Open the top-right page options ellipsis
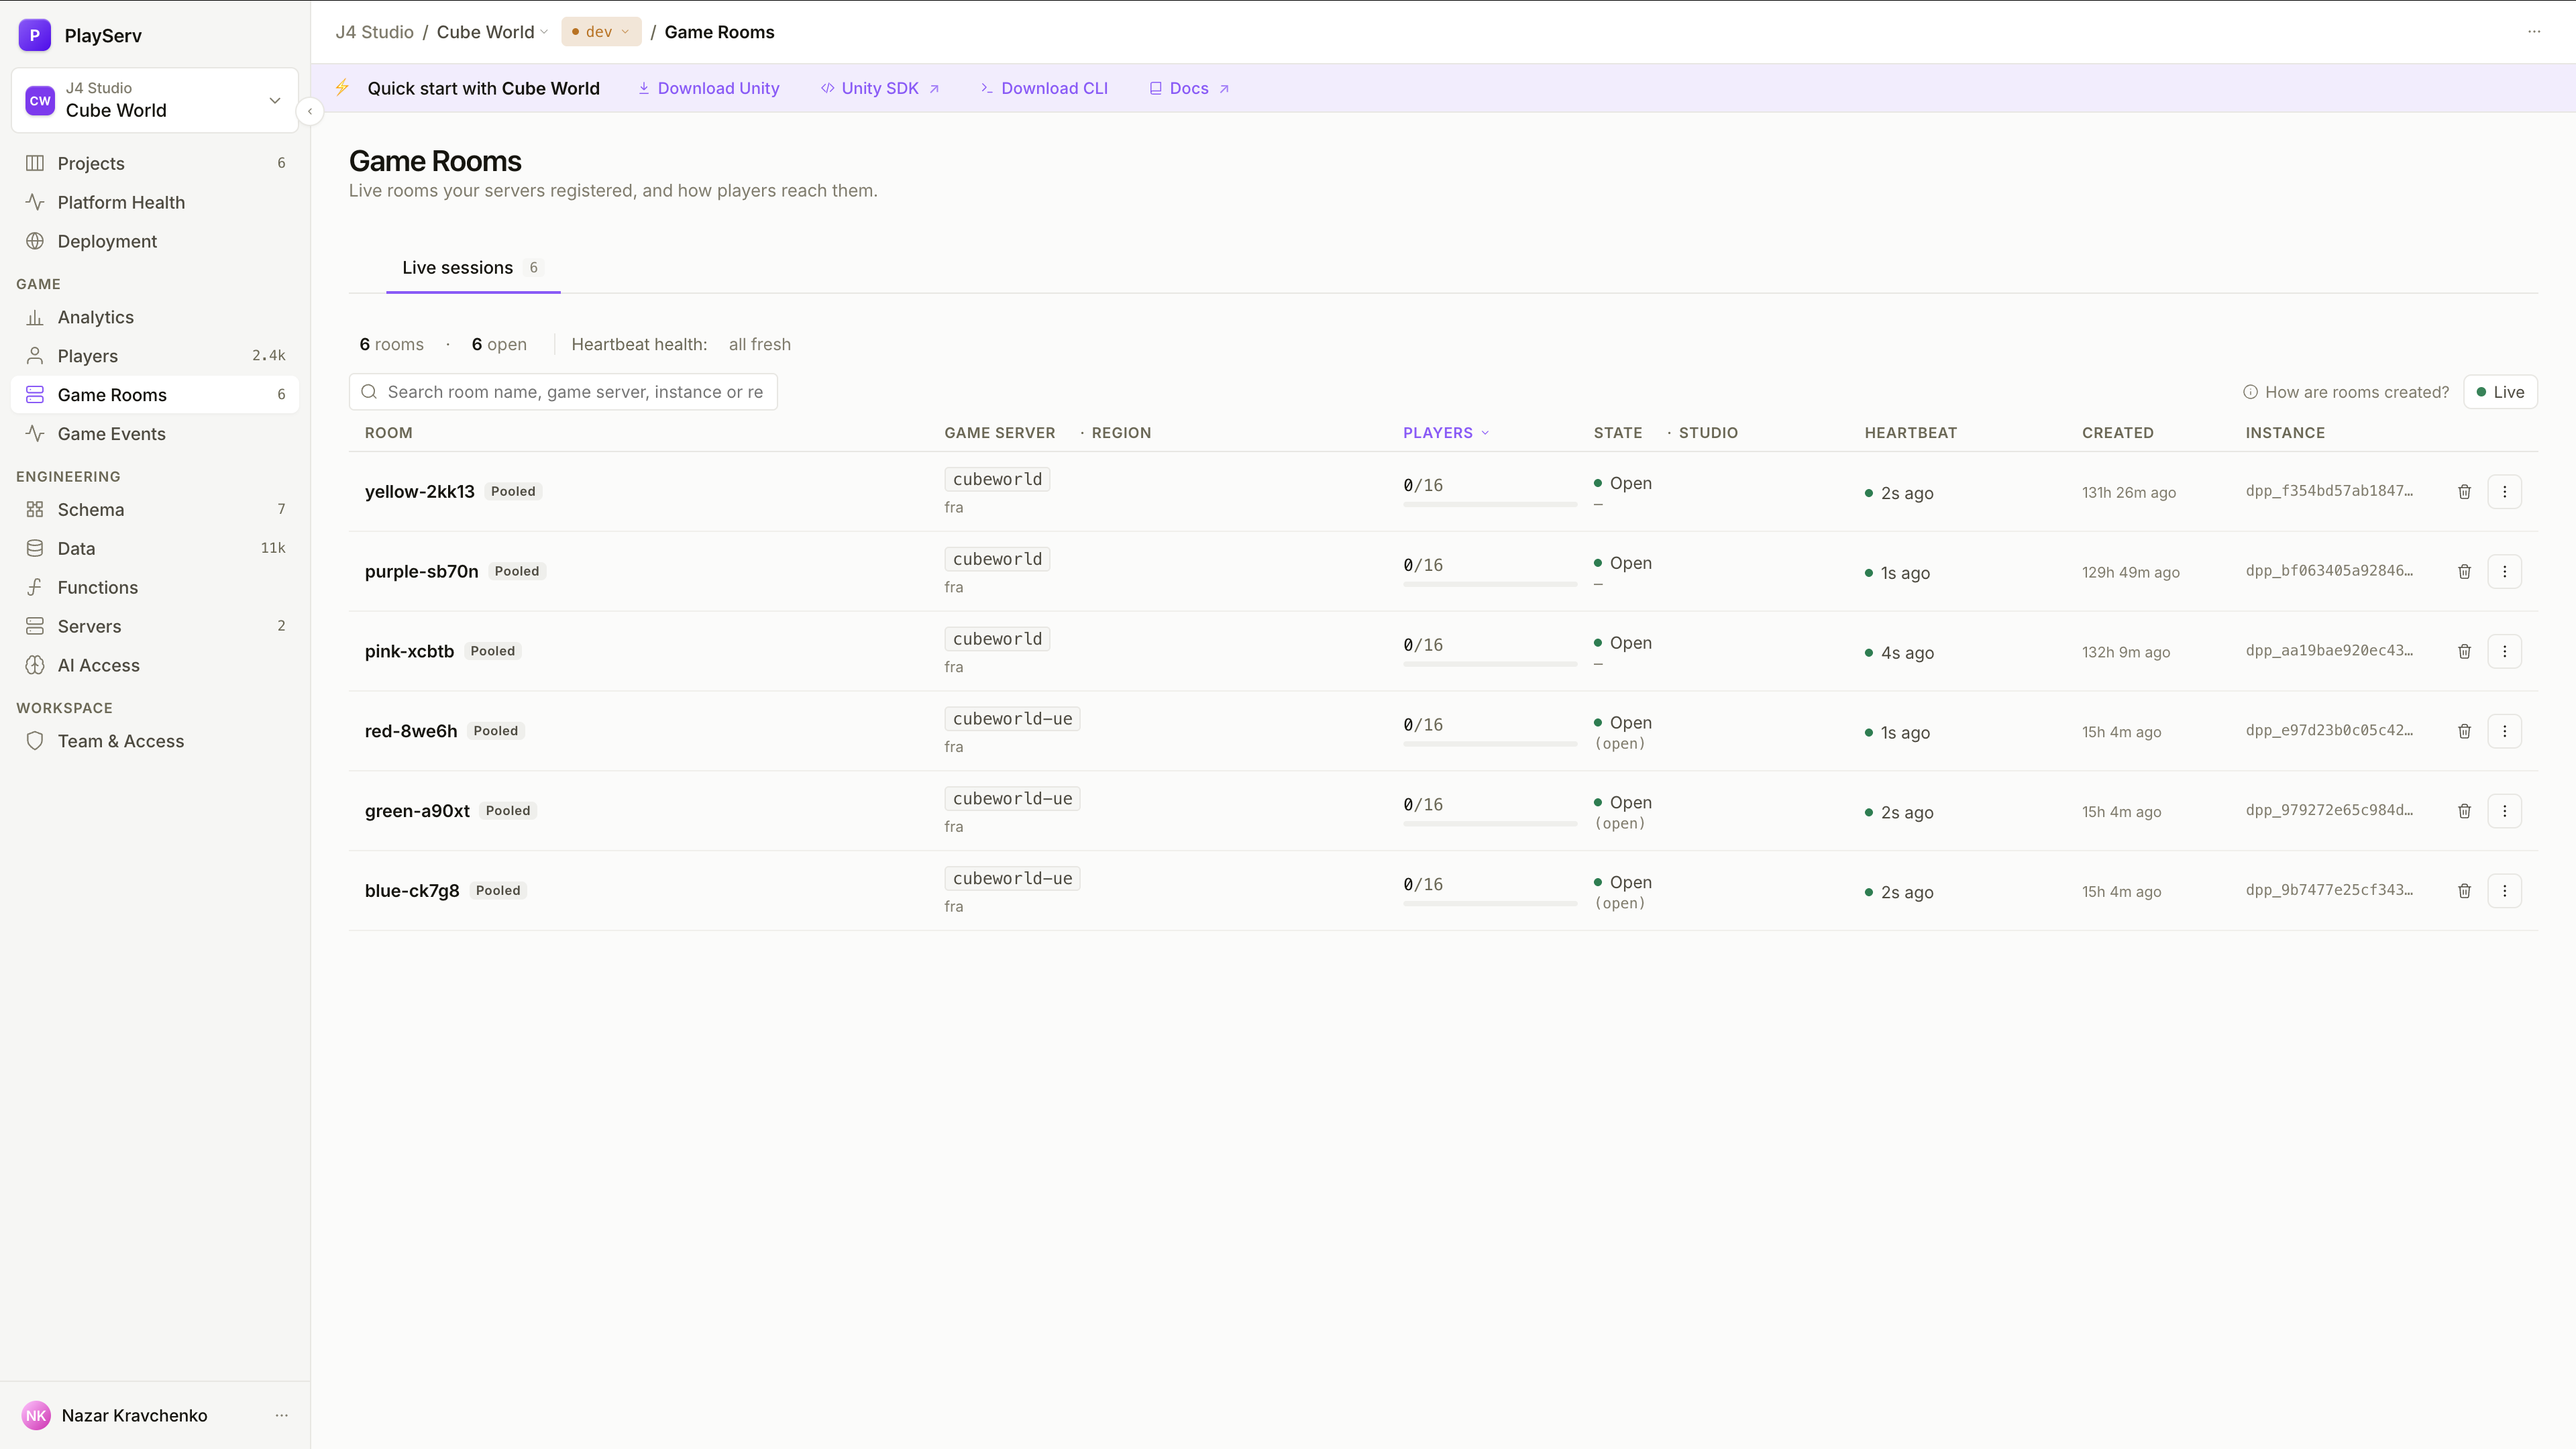Viewport: 2576px width, 1449px height. (2534, 32)
